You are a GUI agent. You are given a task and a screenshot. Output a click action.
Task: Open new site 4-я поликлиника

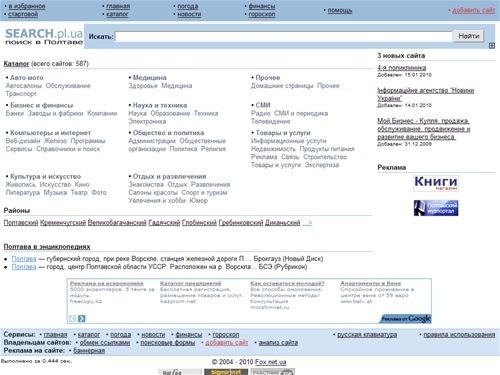click(401, 68)
